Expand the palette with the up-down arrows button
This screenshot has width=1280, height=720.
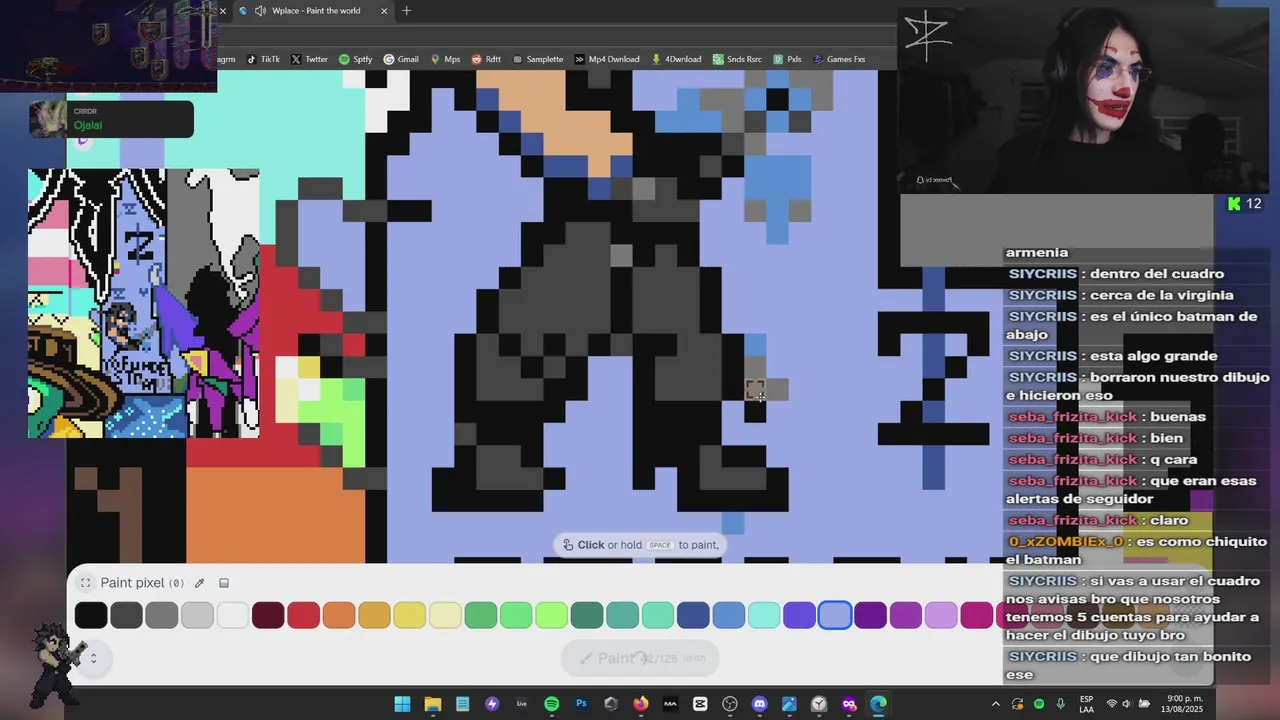click(93, 658)
